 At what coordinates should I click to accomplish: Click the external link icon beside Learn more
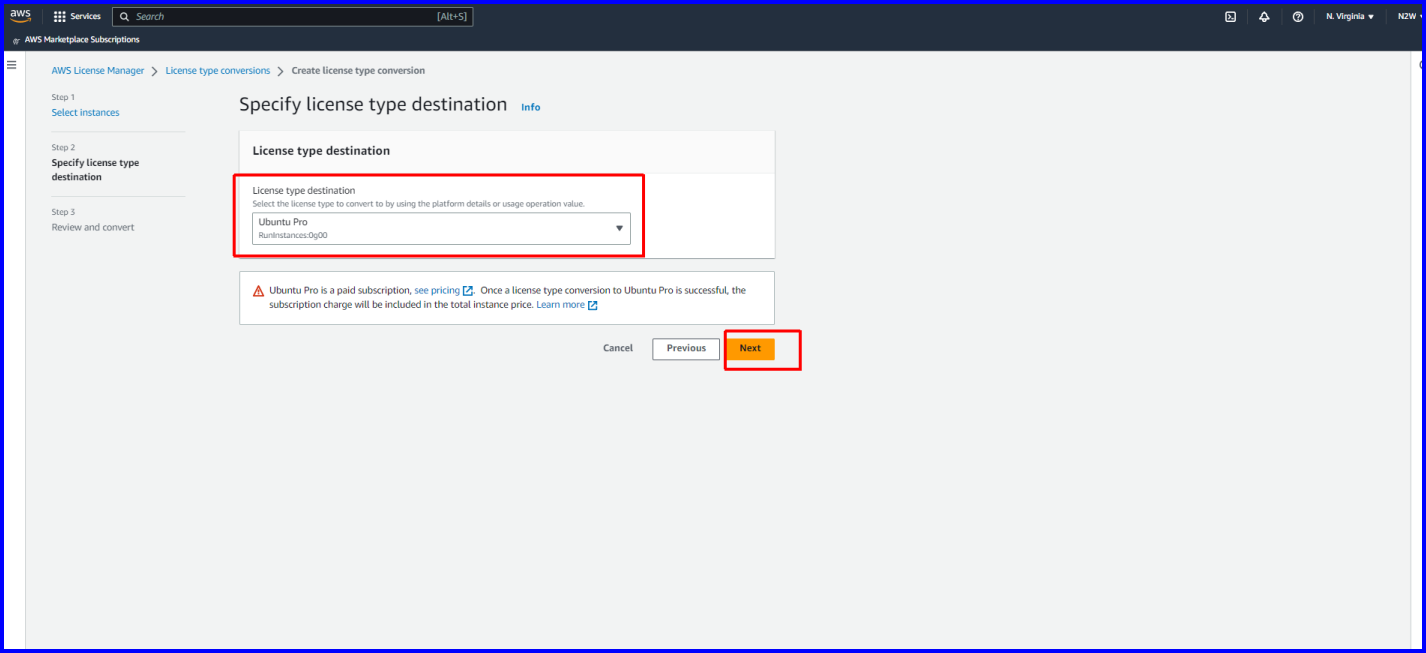(x=593, y=305)
